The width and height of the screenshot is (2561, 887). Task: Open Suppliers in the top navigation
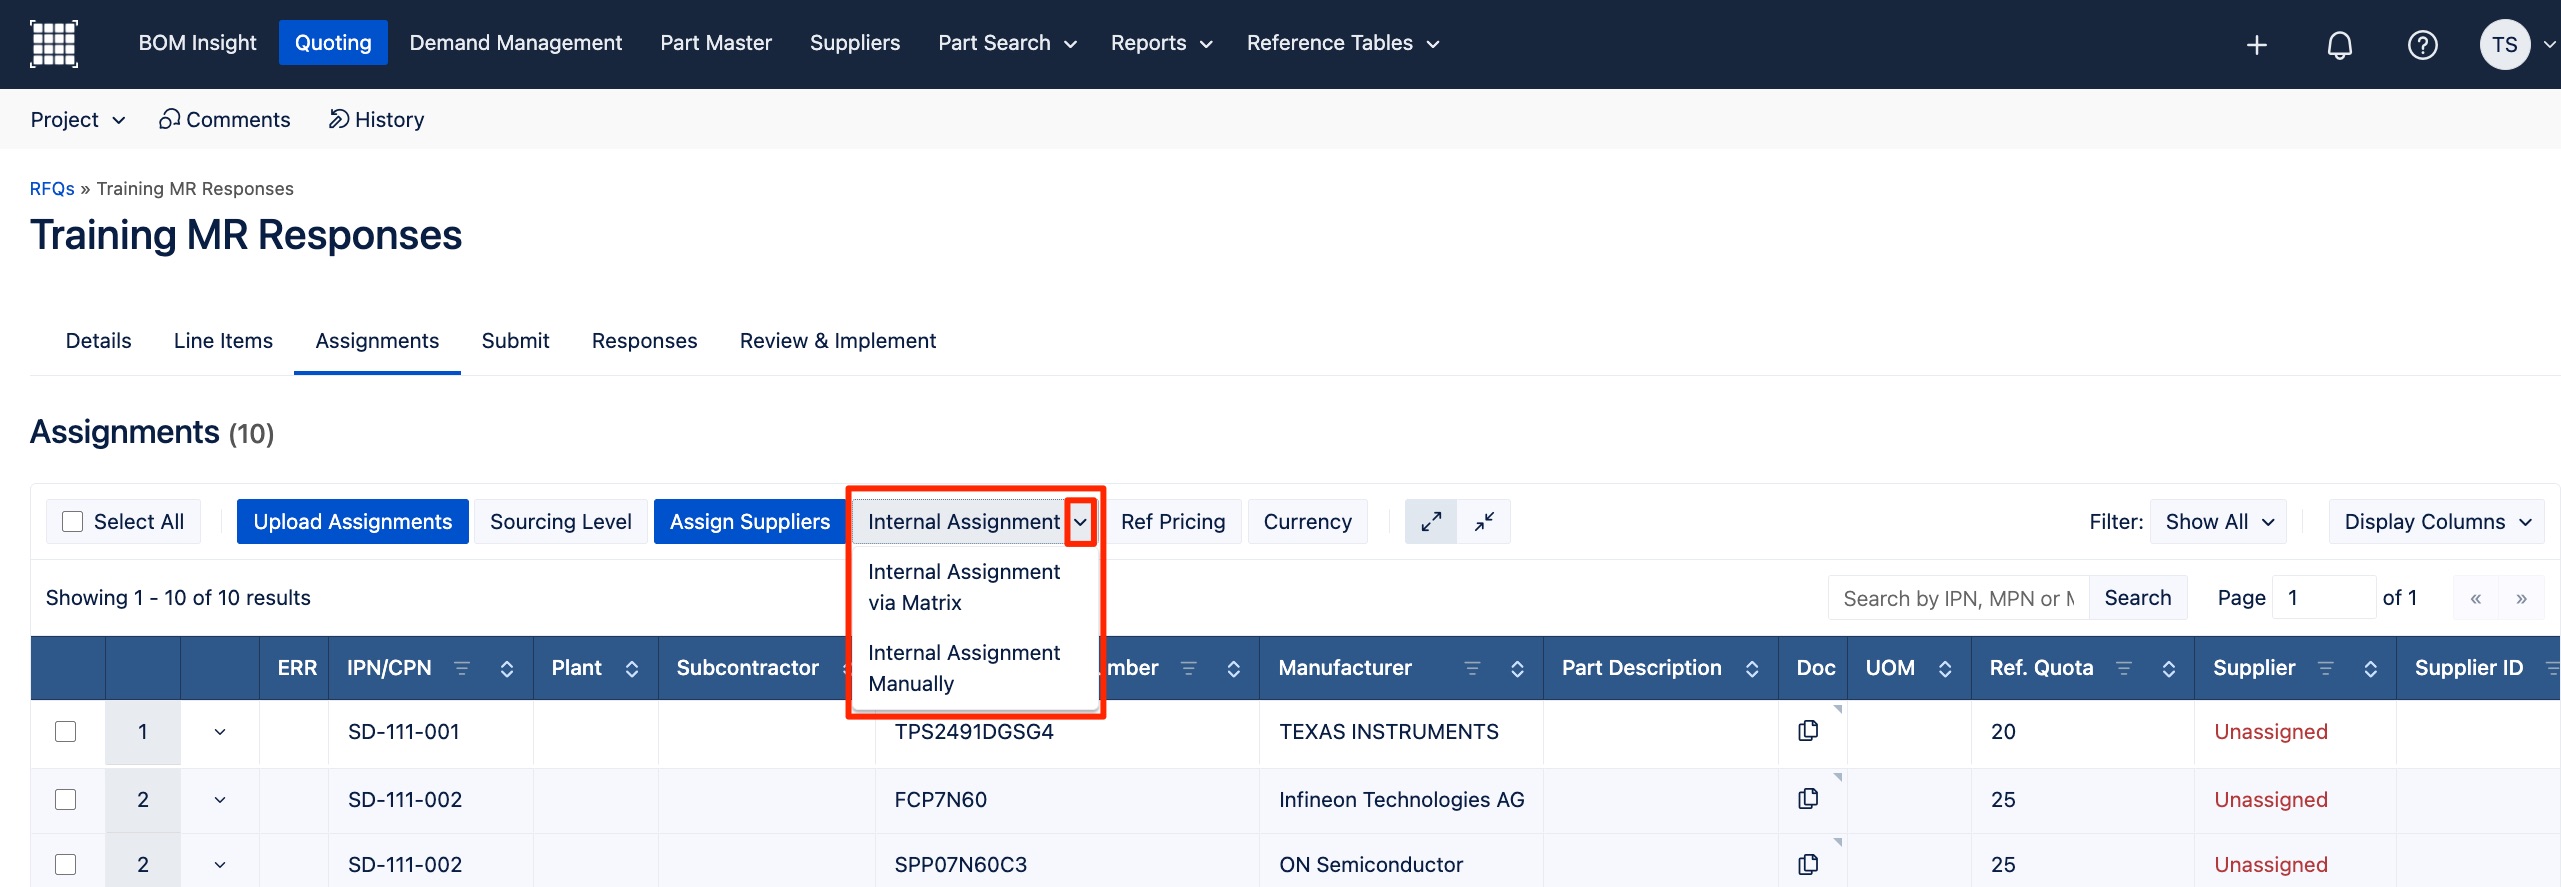(x=854, y=43)
